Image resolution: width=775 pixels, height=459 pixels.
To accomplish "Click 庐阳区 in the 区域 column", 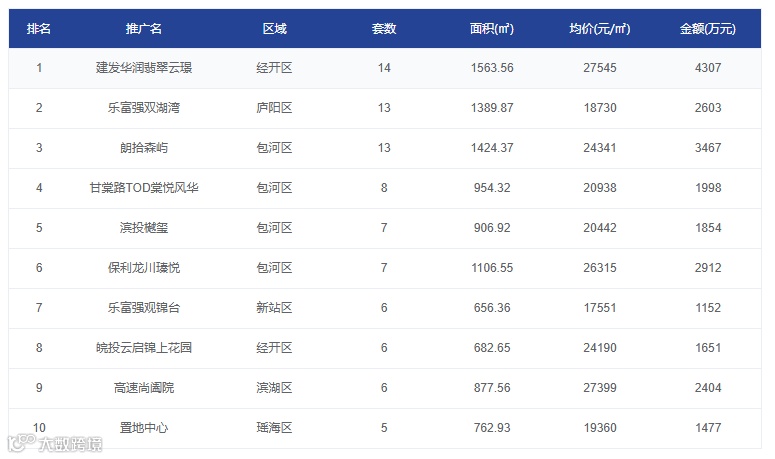I will click(274, 108).
